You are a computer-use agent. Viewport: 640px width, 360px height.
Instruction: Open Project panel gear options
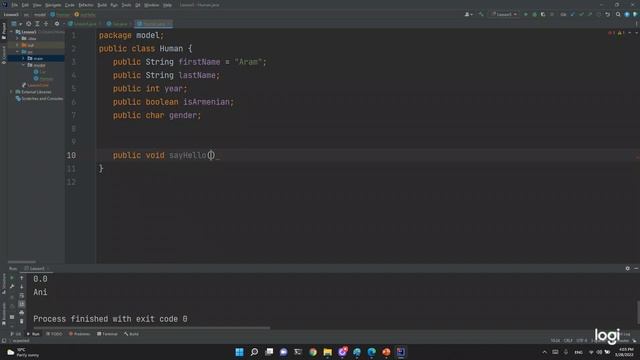point(57,24)
